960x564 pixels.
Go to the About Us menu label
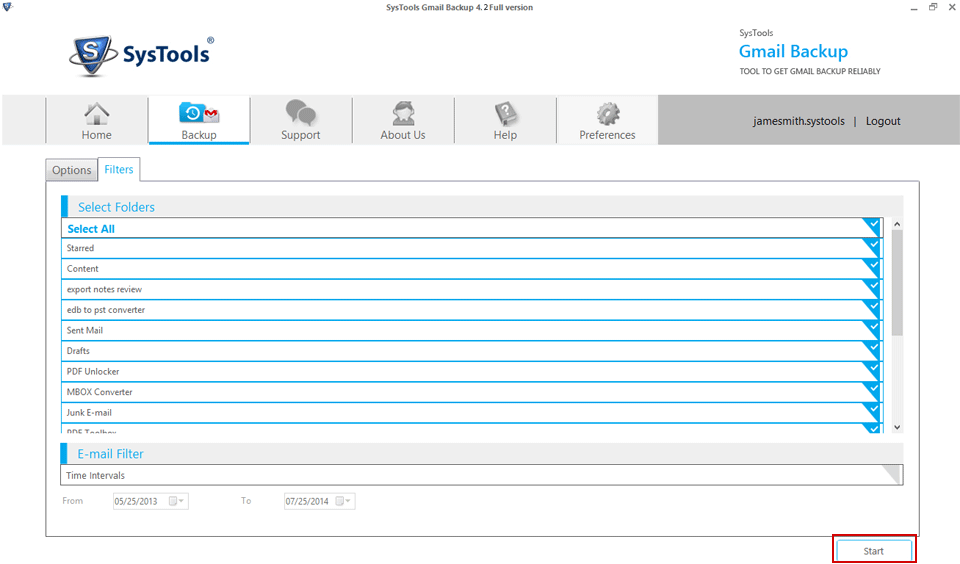tap(403, 135)
